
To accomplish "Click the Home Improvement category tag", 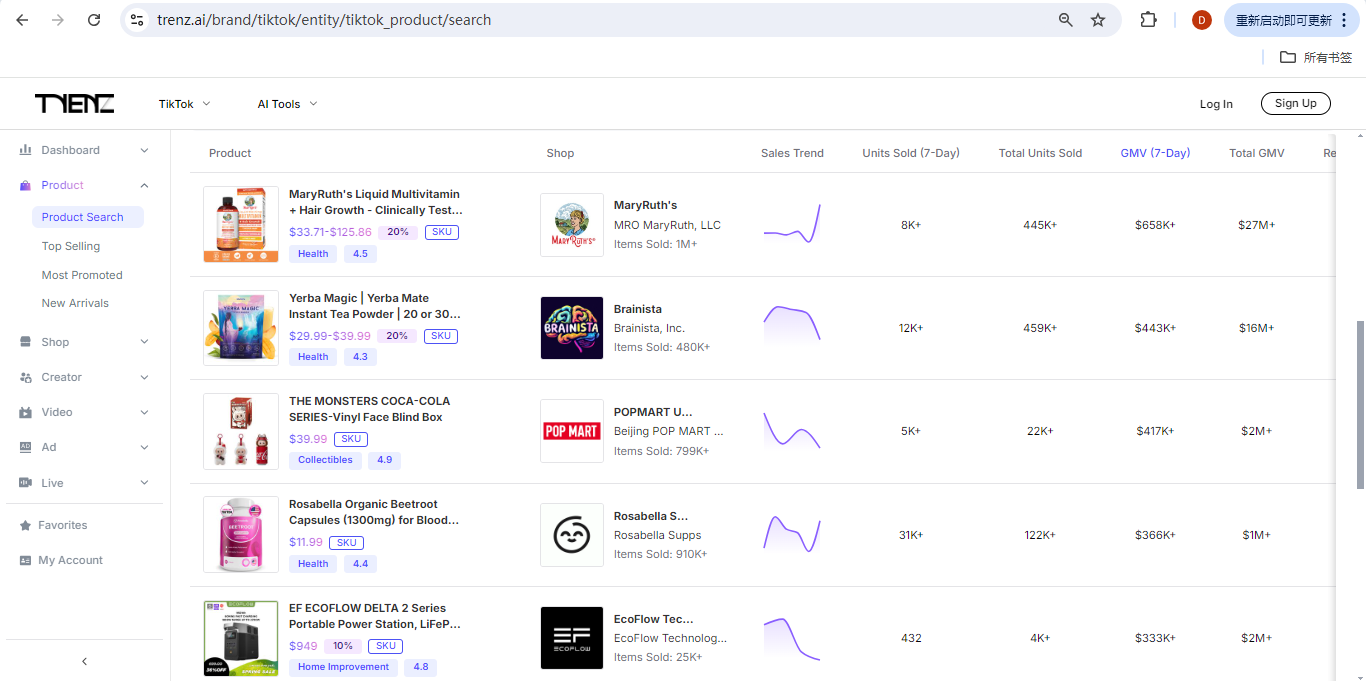I will 343,667.
